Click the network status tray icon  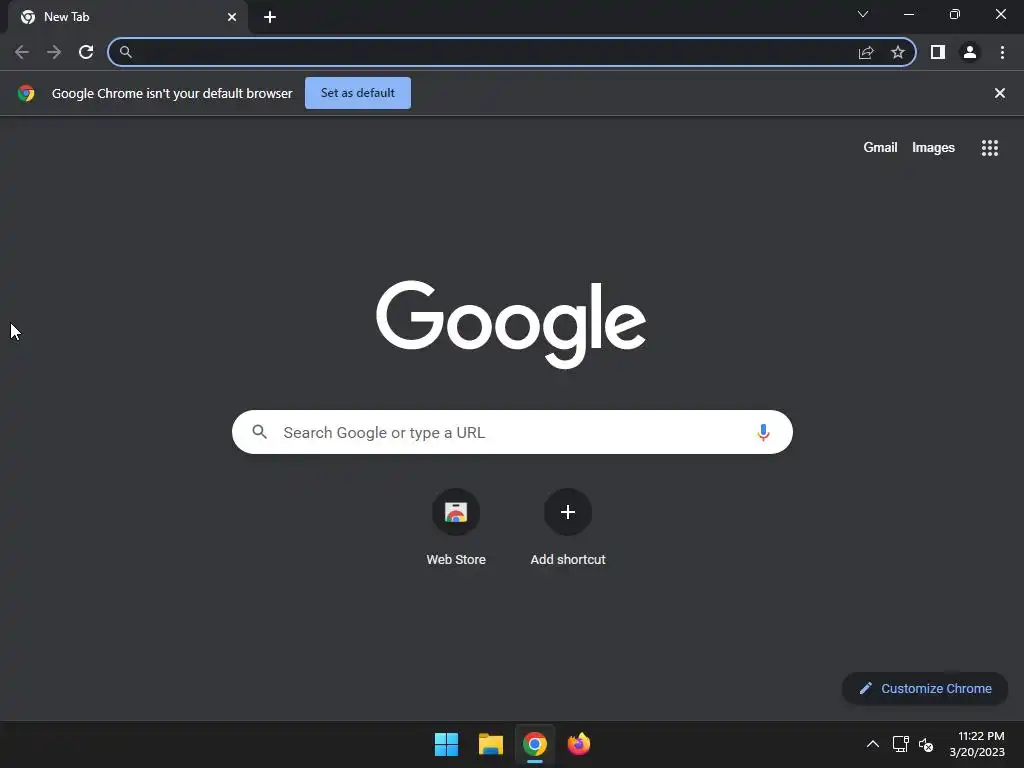pyautogui.click(x=901, y=744)
